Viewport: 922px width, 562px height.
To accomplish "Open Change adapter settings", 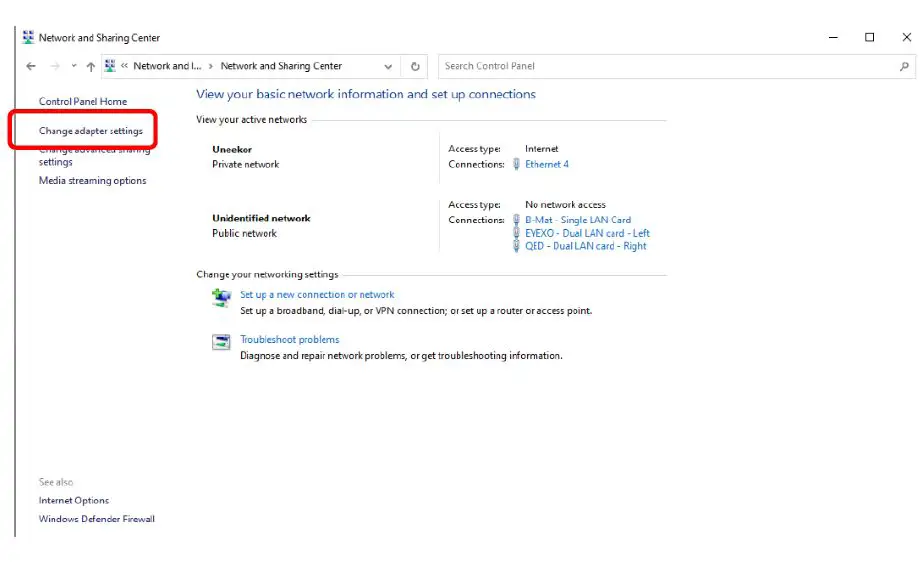I will (x=91, y=131).
